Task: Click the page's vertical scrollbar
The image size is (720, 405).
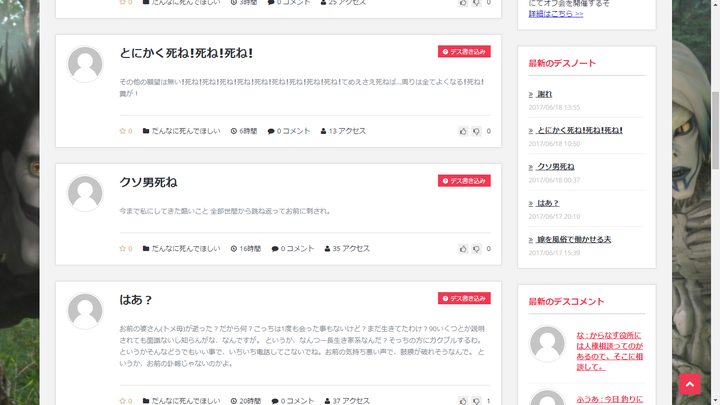Action: tap(714, 200)
